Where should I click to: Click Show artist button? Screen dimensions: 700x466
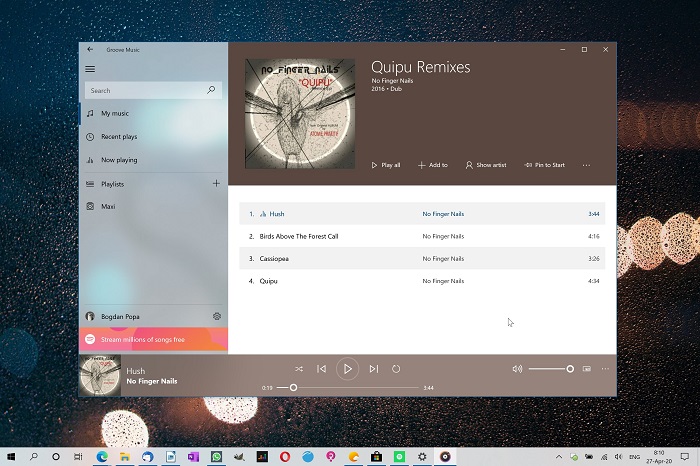pyautogui.click(x=486, y=165)
